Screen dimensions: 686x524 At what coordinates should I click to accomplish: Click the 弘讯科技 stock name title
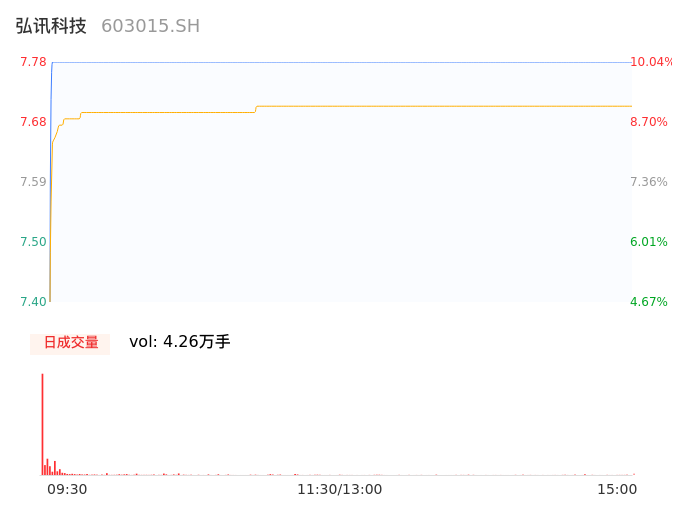(x=51, y=26)
